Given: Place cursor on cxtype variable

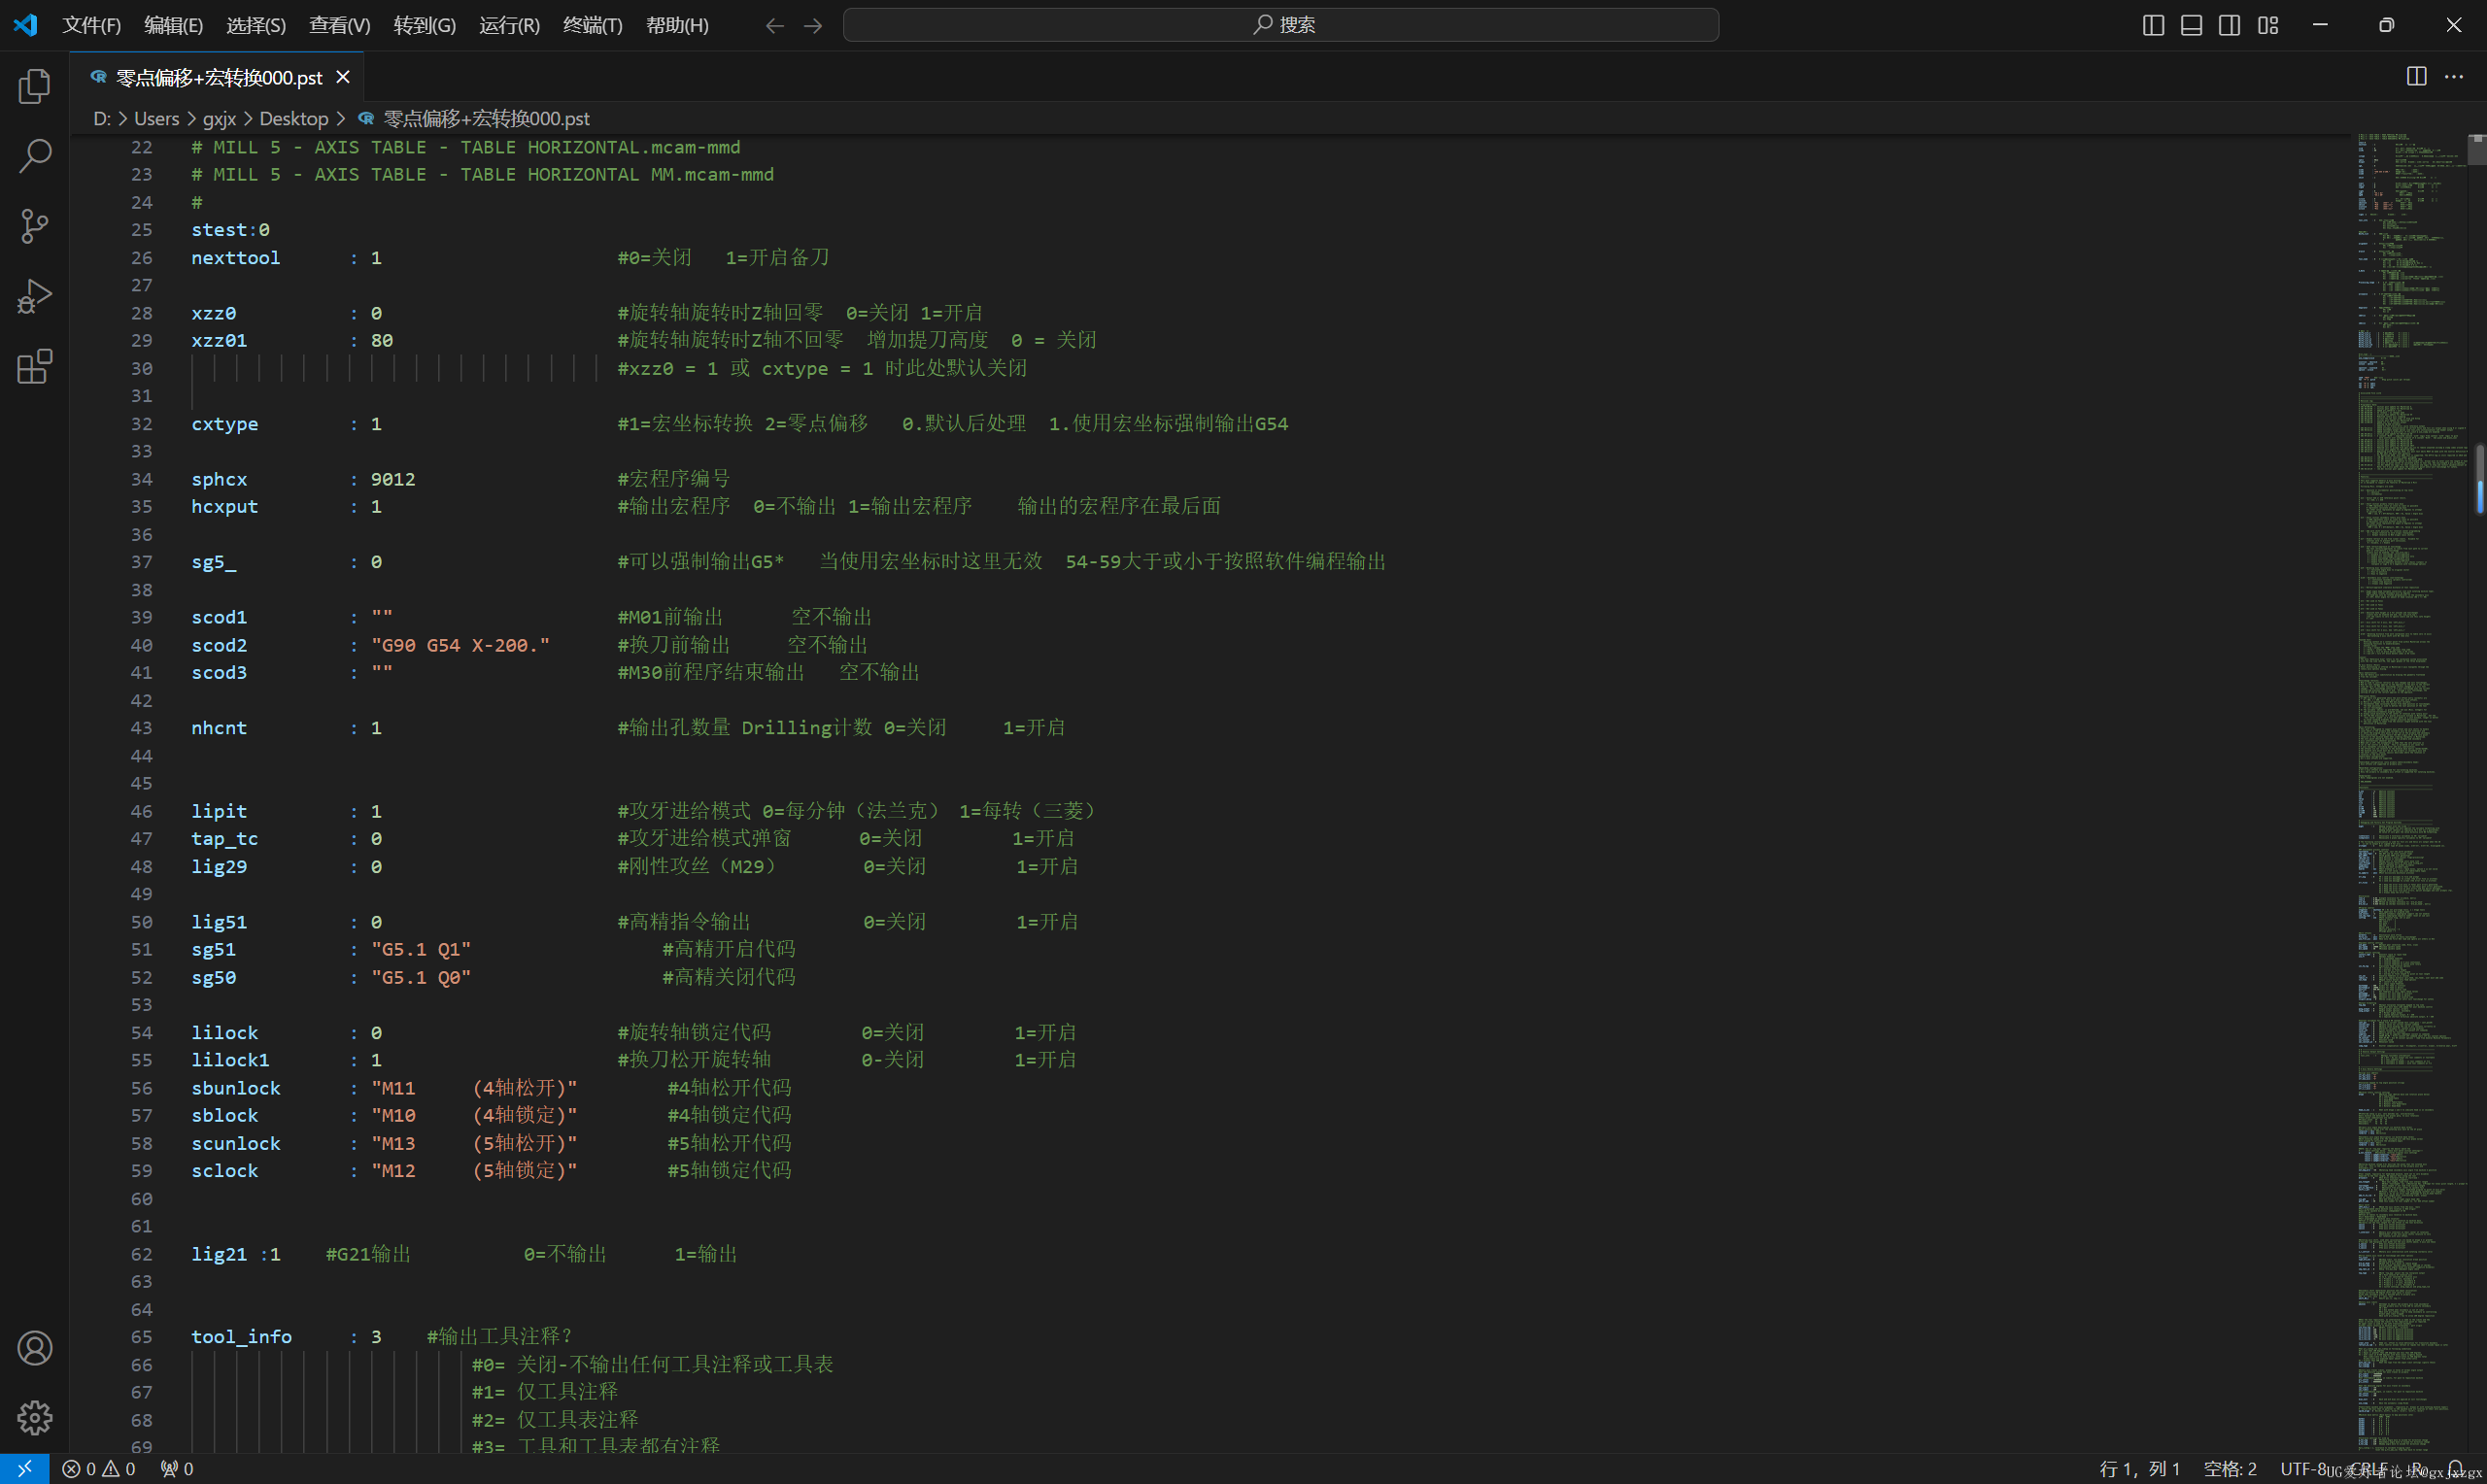Looking at the screenshot, I should (x=225, y=424).
